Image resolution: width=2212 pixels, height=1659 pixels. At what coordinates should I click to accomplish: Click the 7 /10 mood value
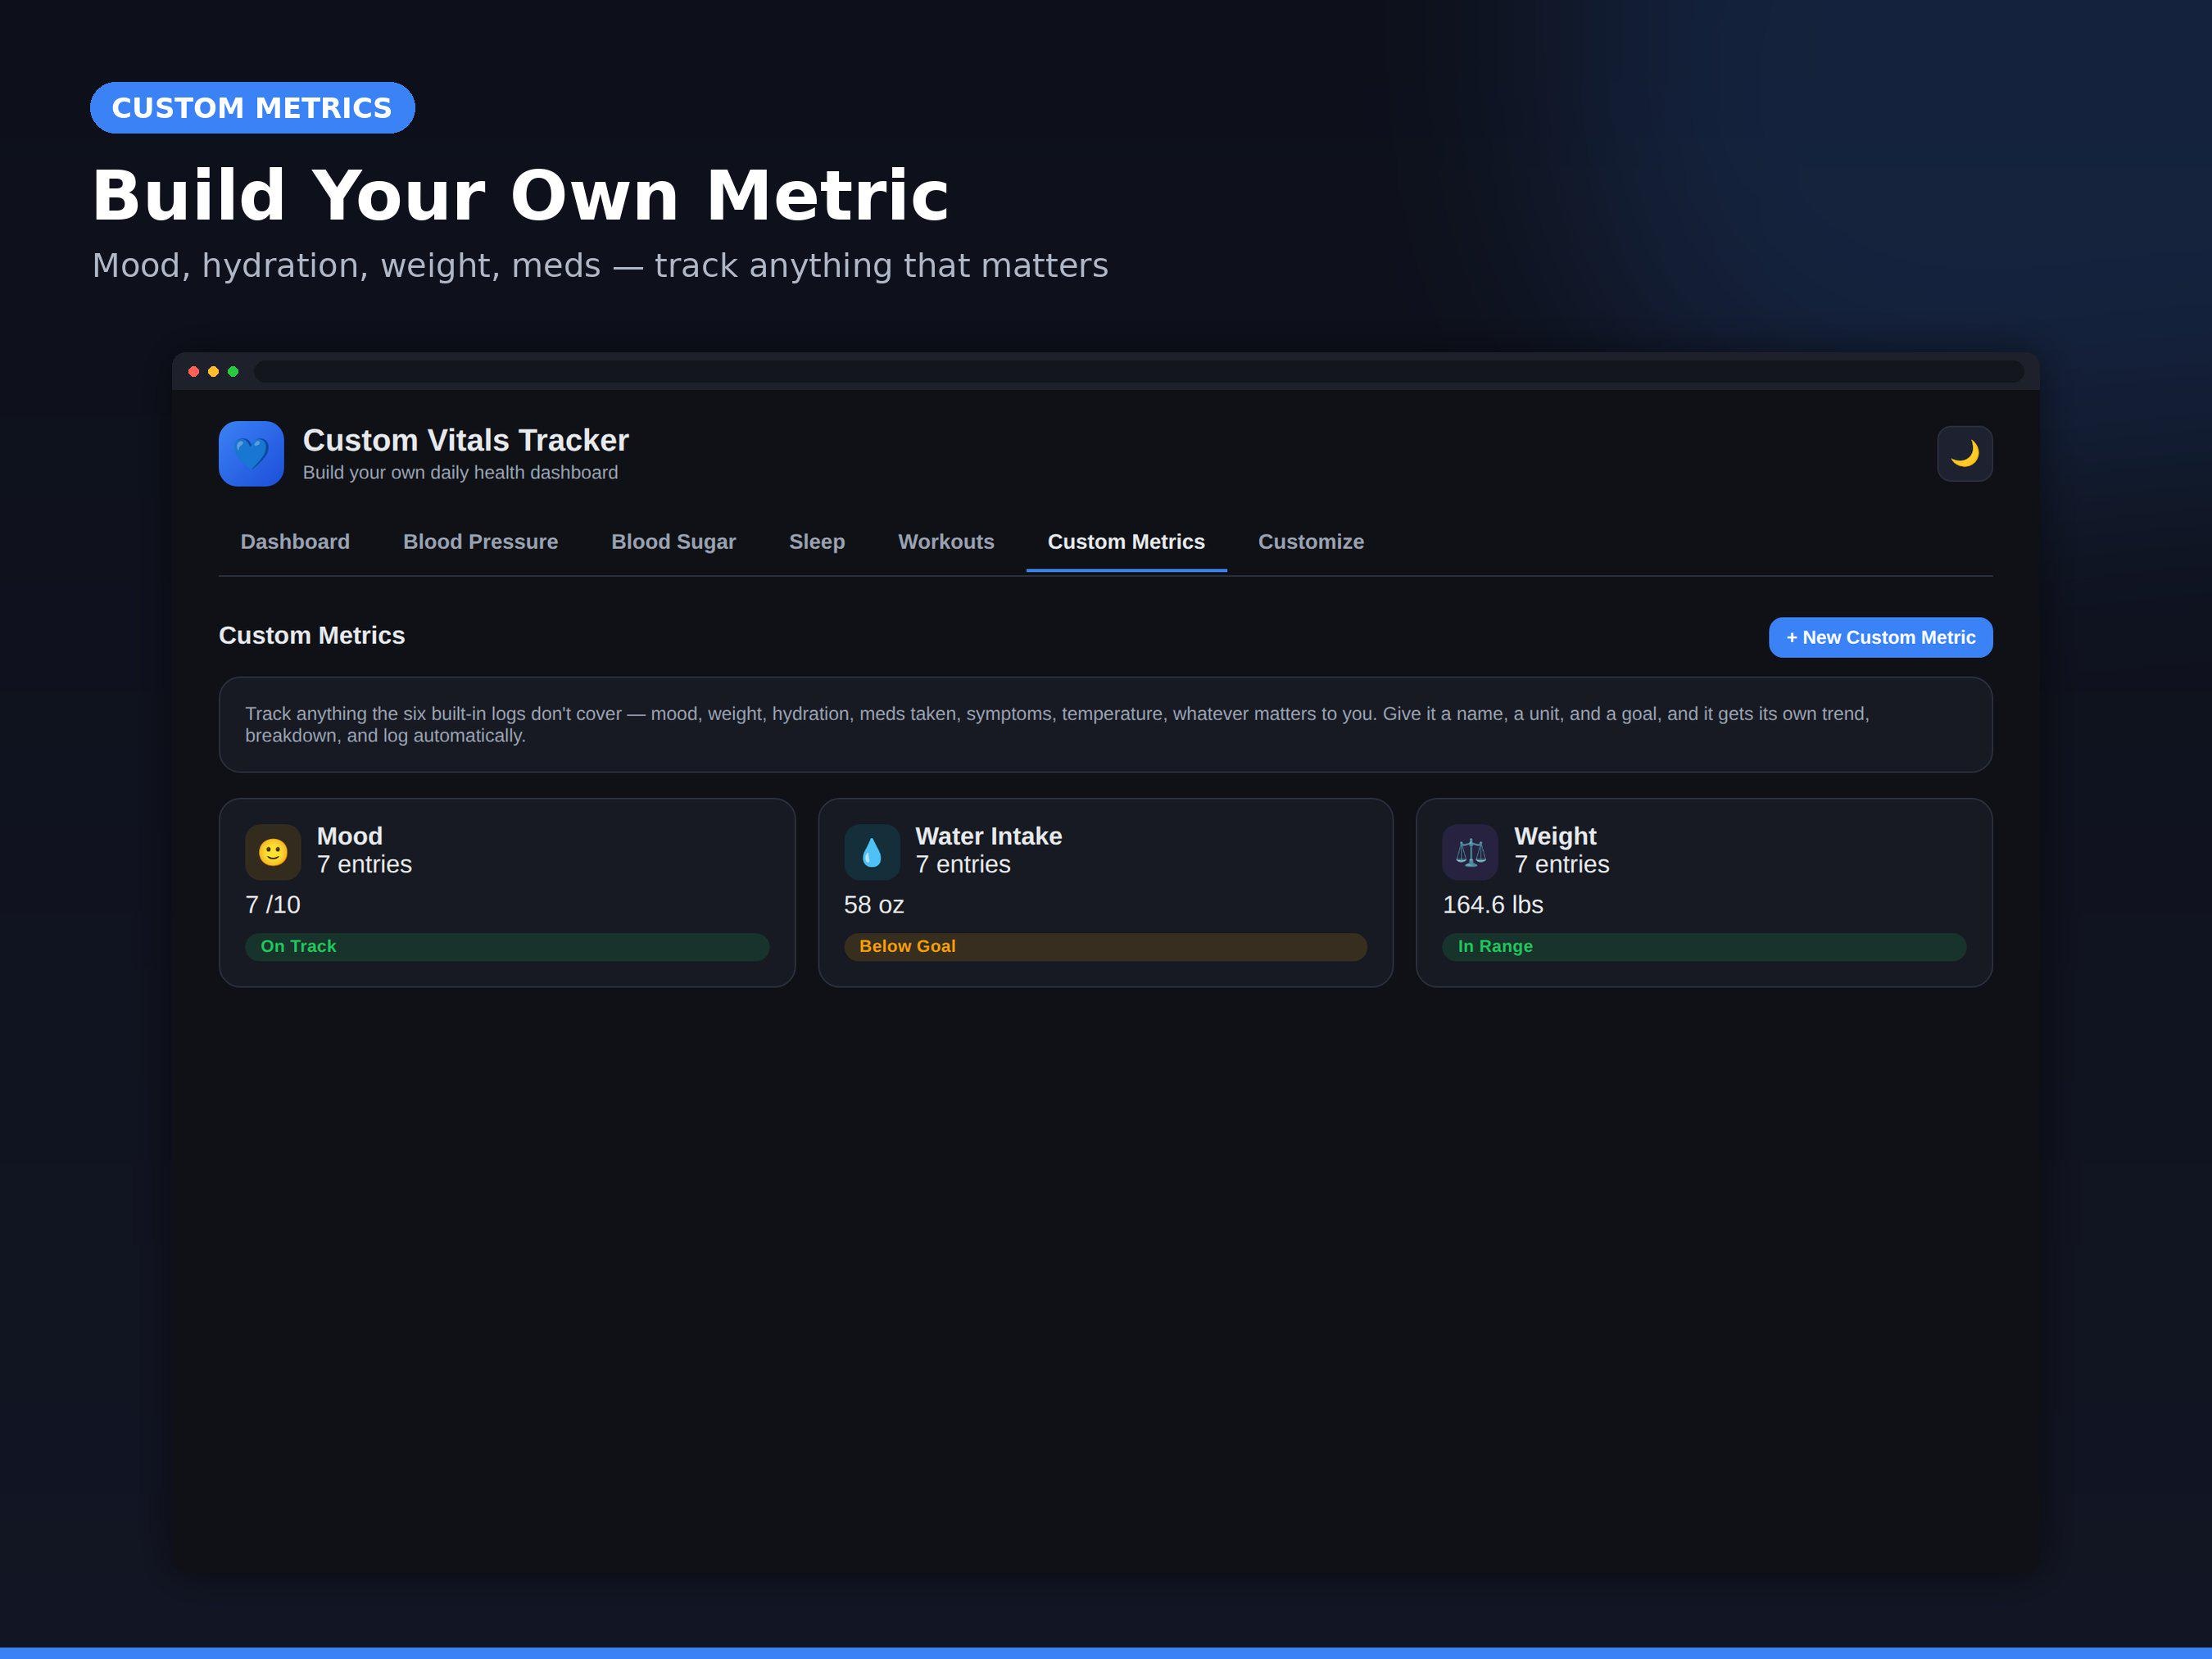272,905
